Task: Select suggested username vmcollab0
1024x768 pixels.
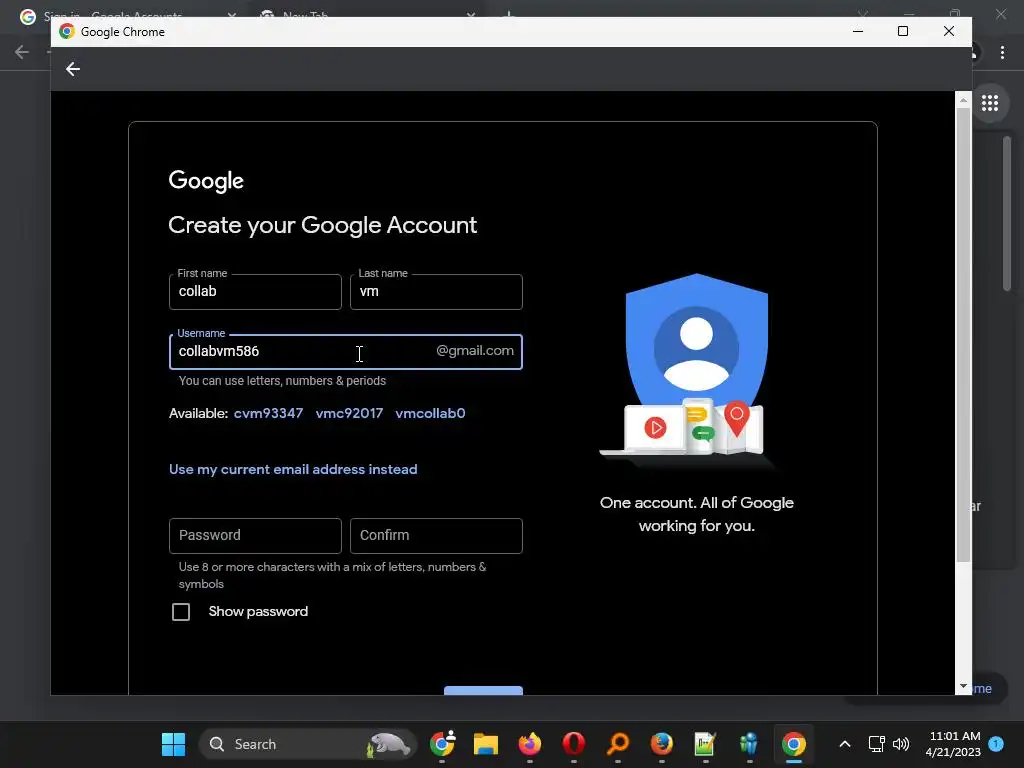Action: (x=430, y=413)
